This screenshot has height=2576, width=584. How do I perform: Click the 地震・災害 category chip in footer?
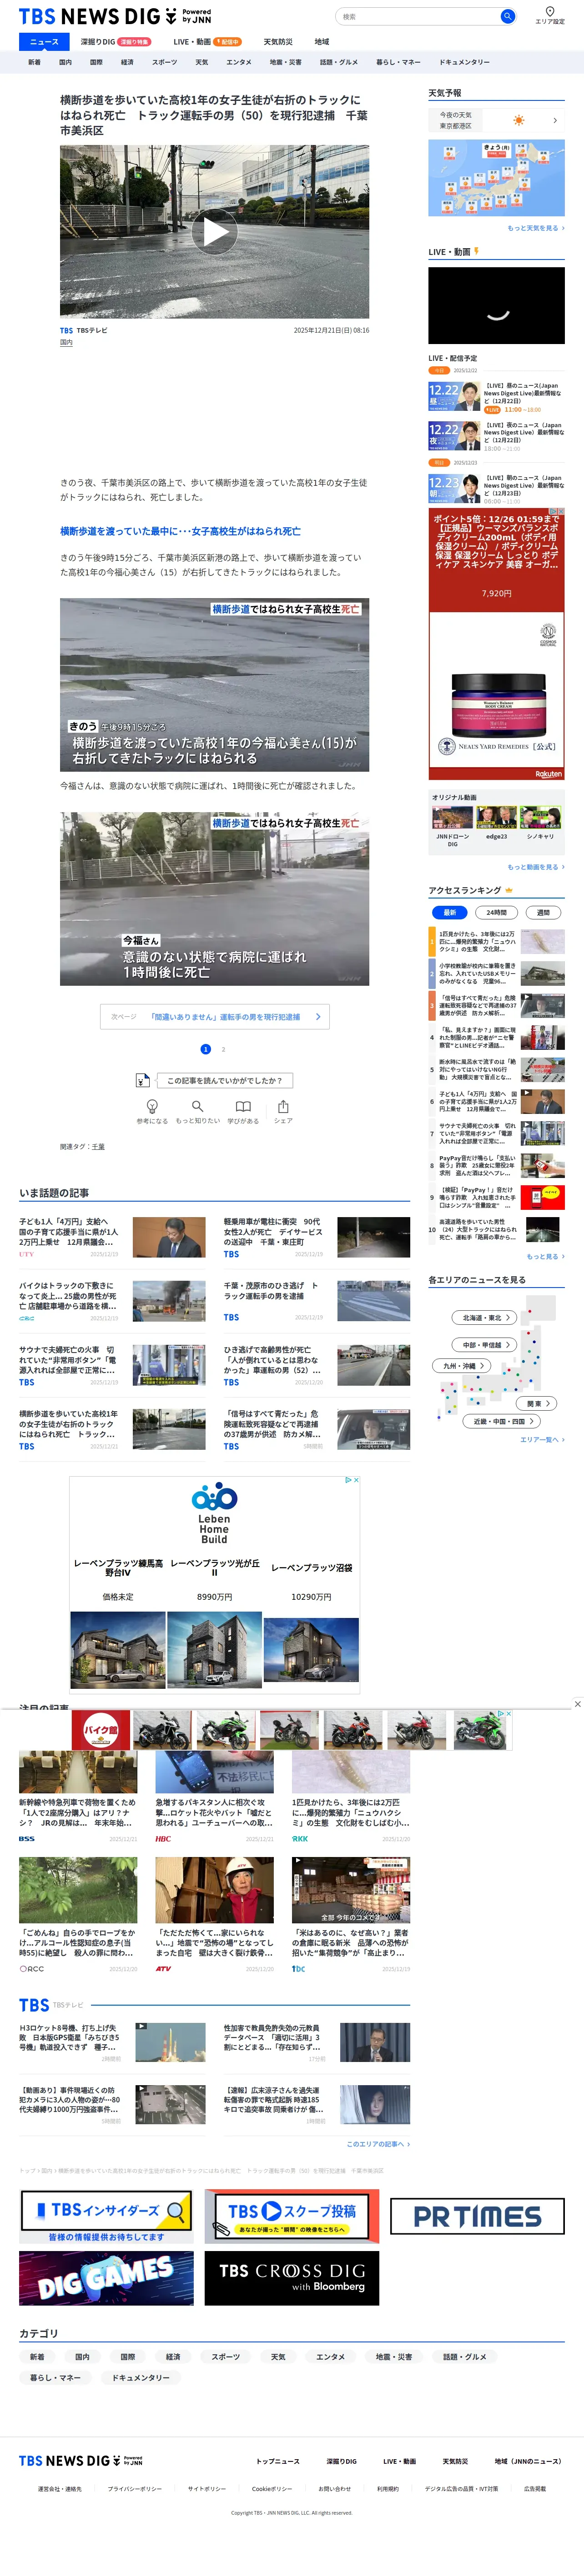coord(394,2357)
